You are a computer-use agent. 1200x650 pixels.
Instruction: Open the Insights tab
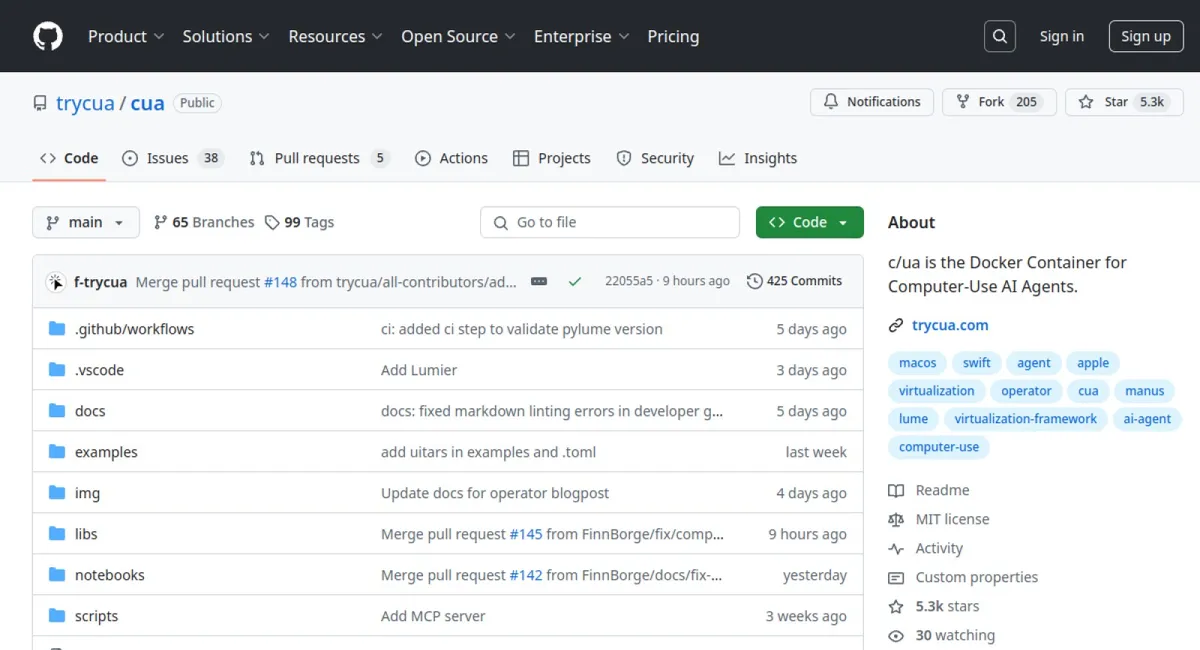point(758,158)
